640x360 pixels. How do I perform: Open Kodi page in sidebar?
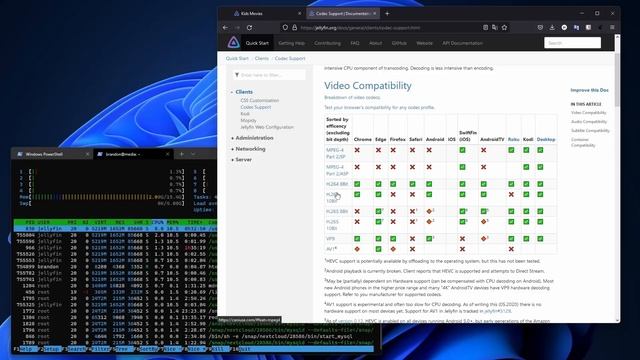pos(245,114)
